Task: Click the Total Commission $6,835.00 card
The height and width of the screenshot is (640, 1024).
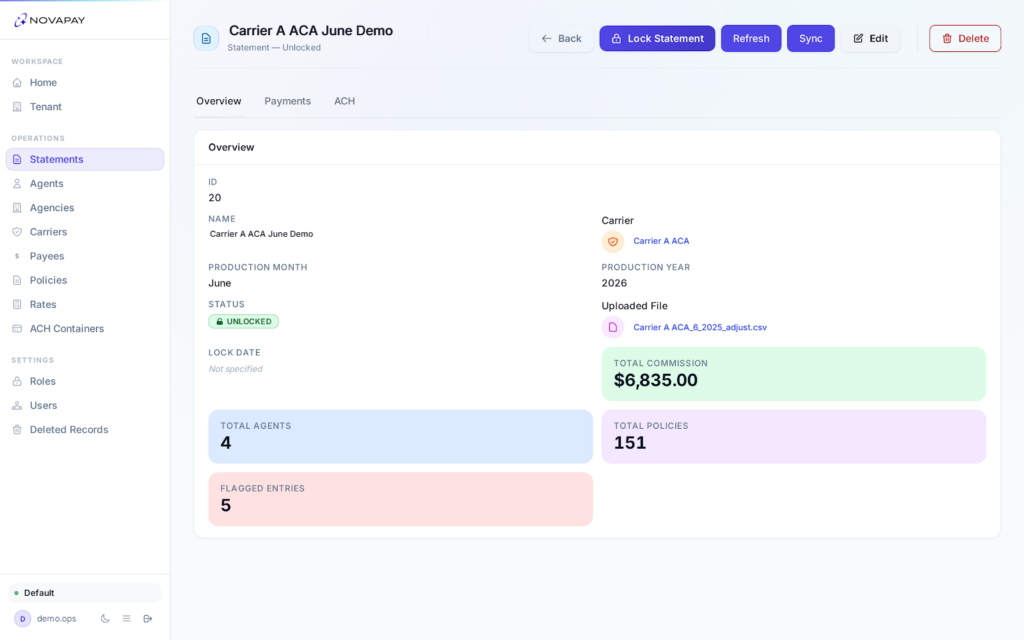Action: (x=793, y=374)
